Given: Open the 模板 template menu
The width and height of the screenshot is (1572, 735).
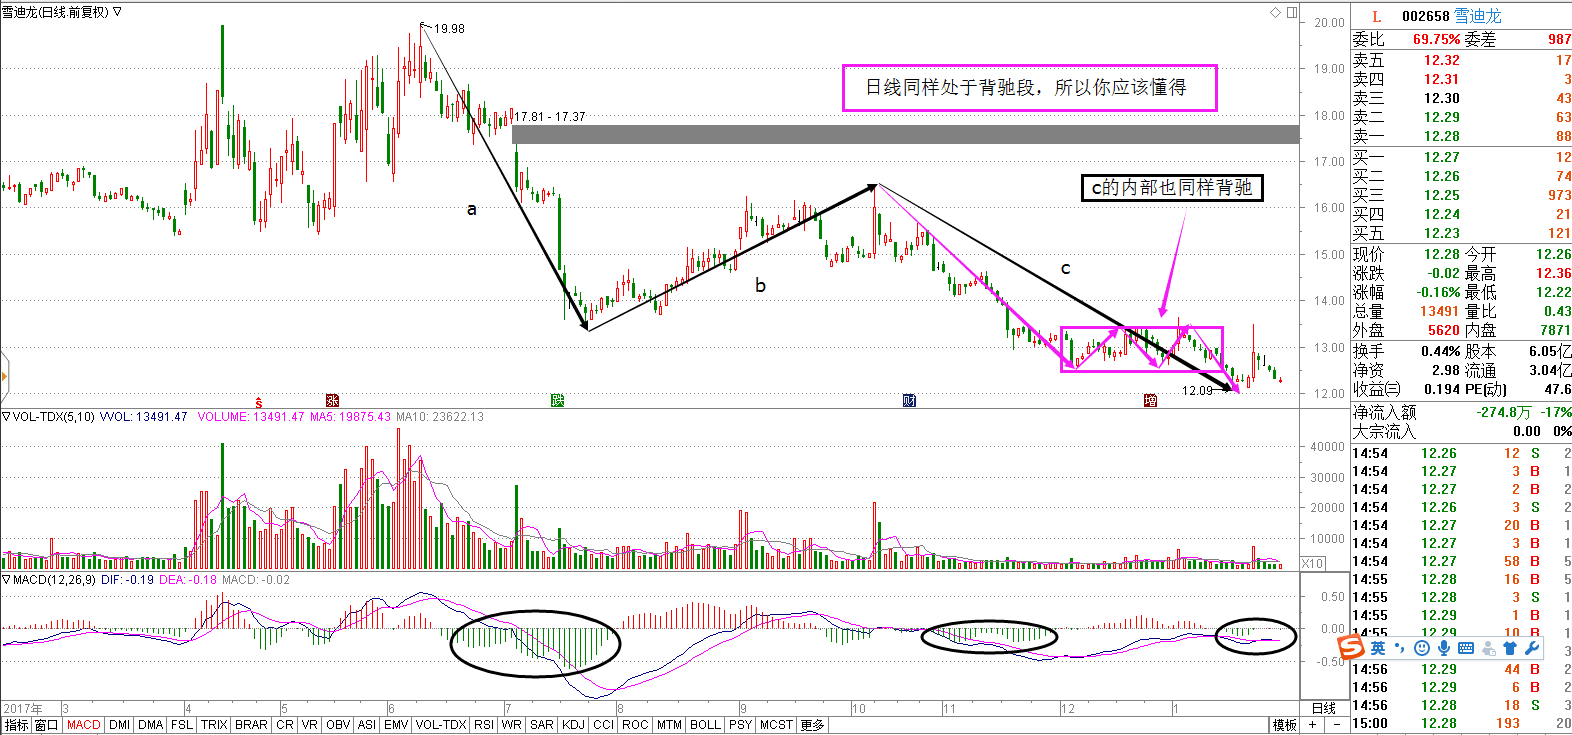Looking at the screenshot, I should [x=1285, y=725].
